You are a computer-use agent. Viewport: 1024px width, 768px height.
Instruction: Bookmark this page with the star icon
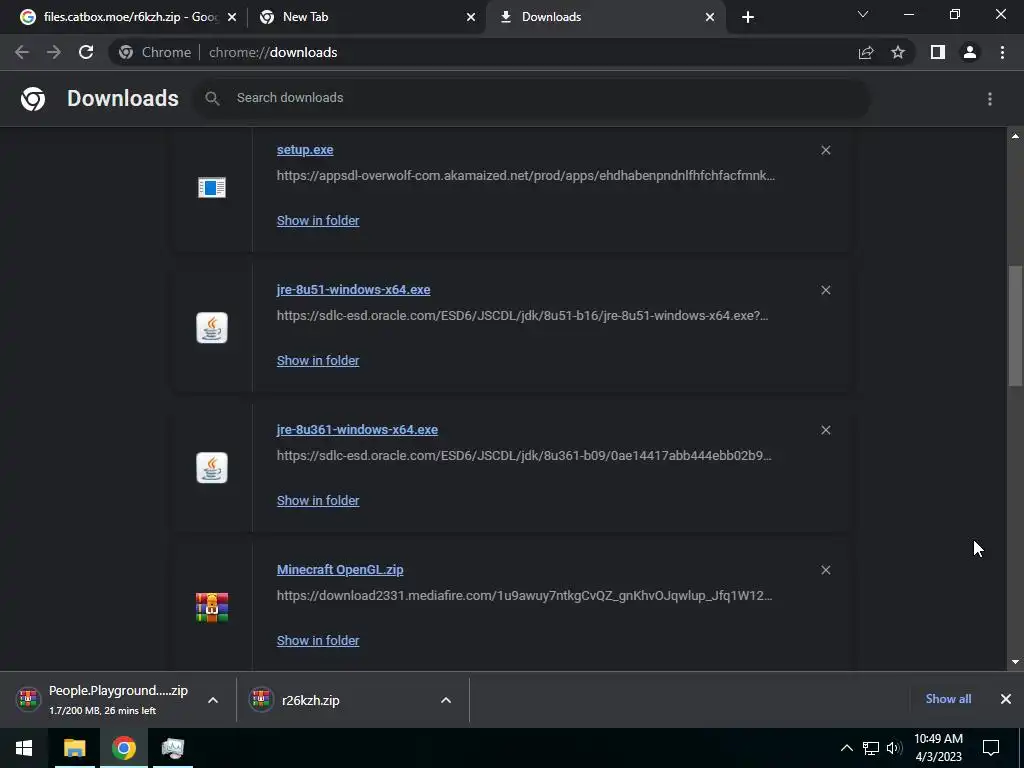coord(898,52)
